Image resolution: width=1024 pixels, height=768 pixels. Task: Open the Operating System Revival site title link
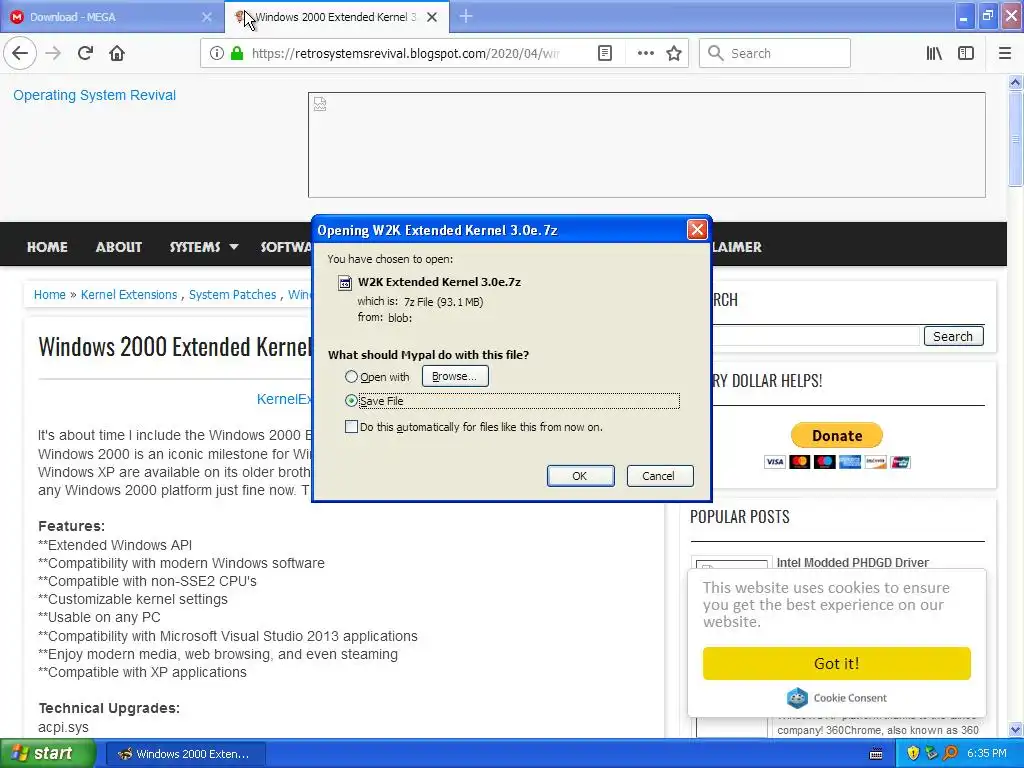[95, 95]
